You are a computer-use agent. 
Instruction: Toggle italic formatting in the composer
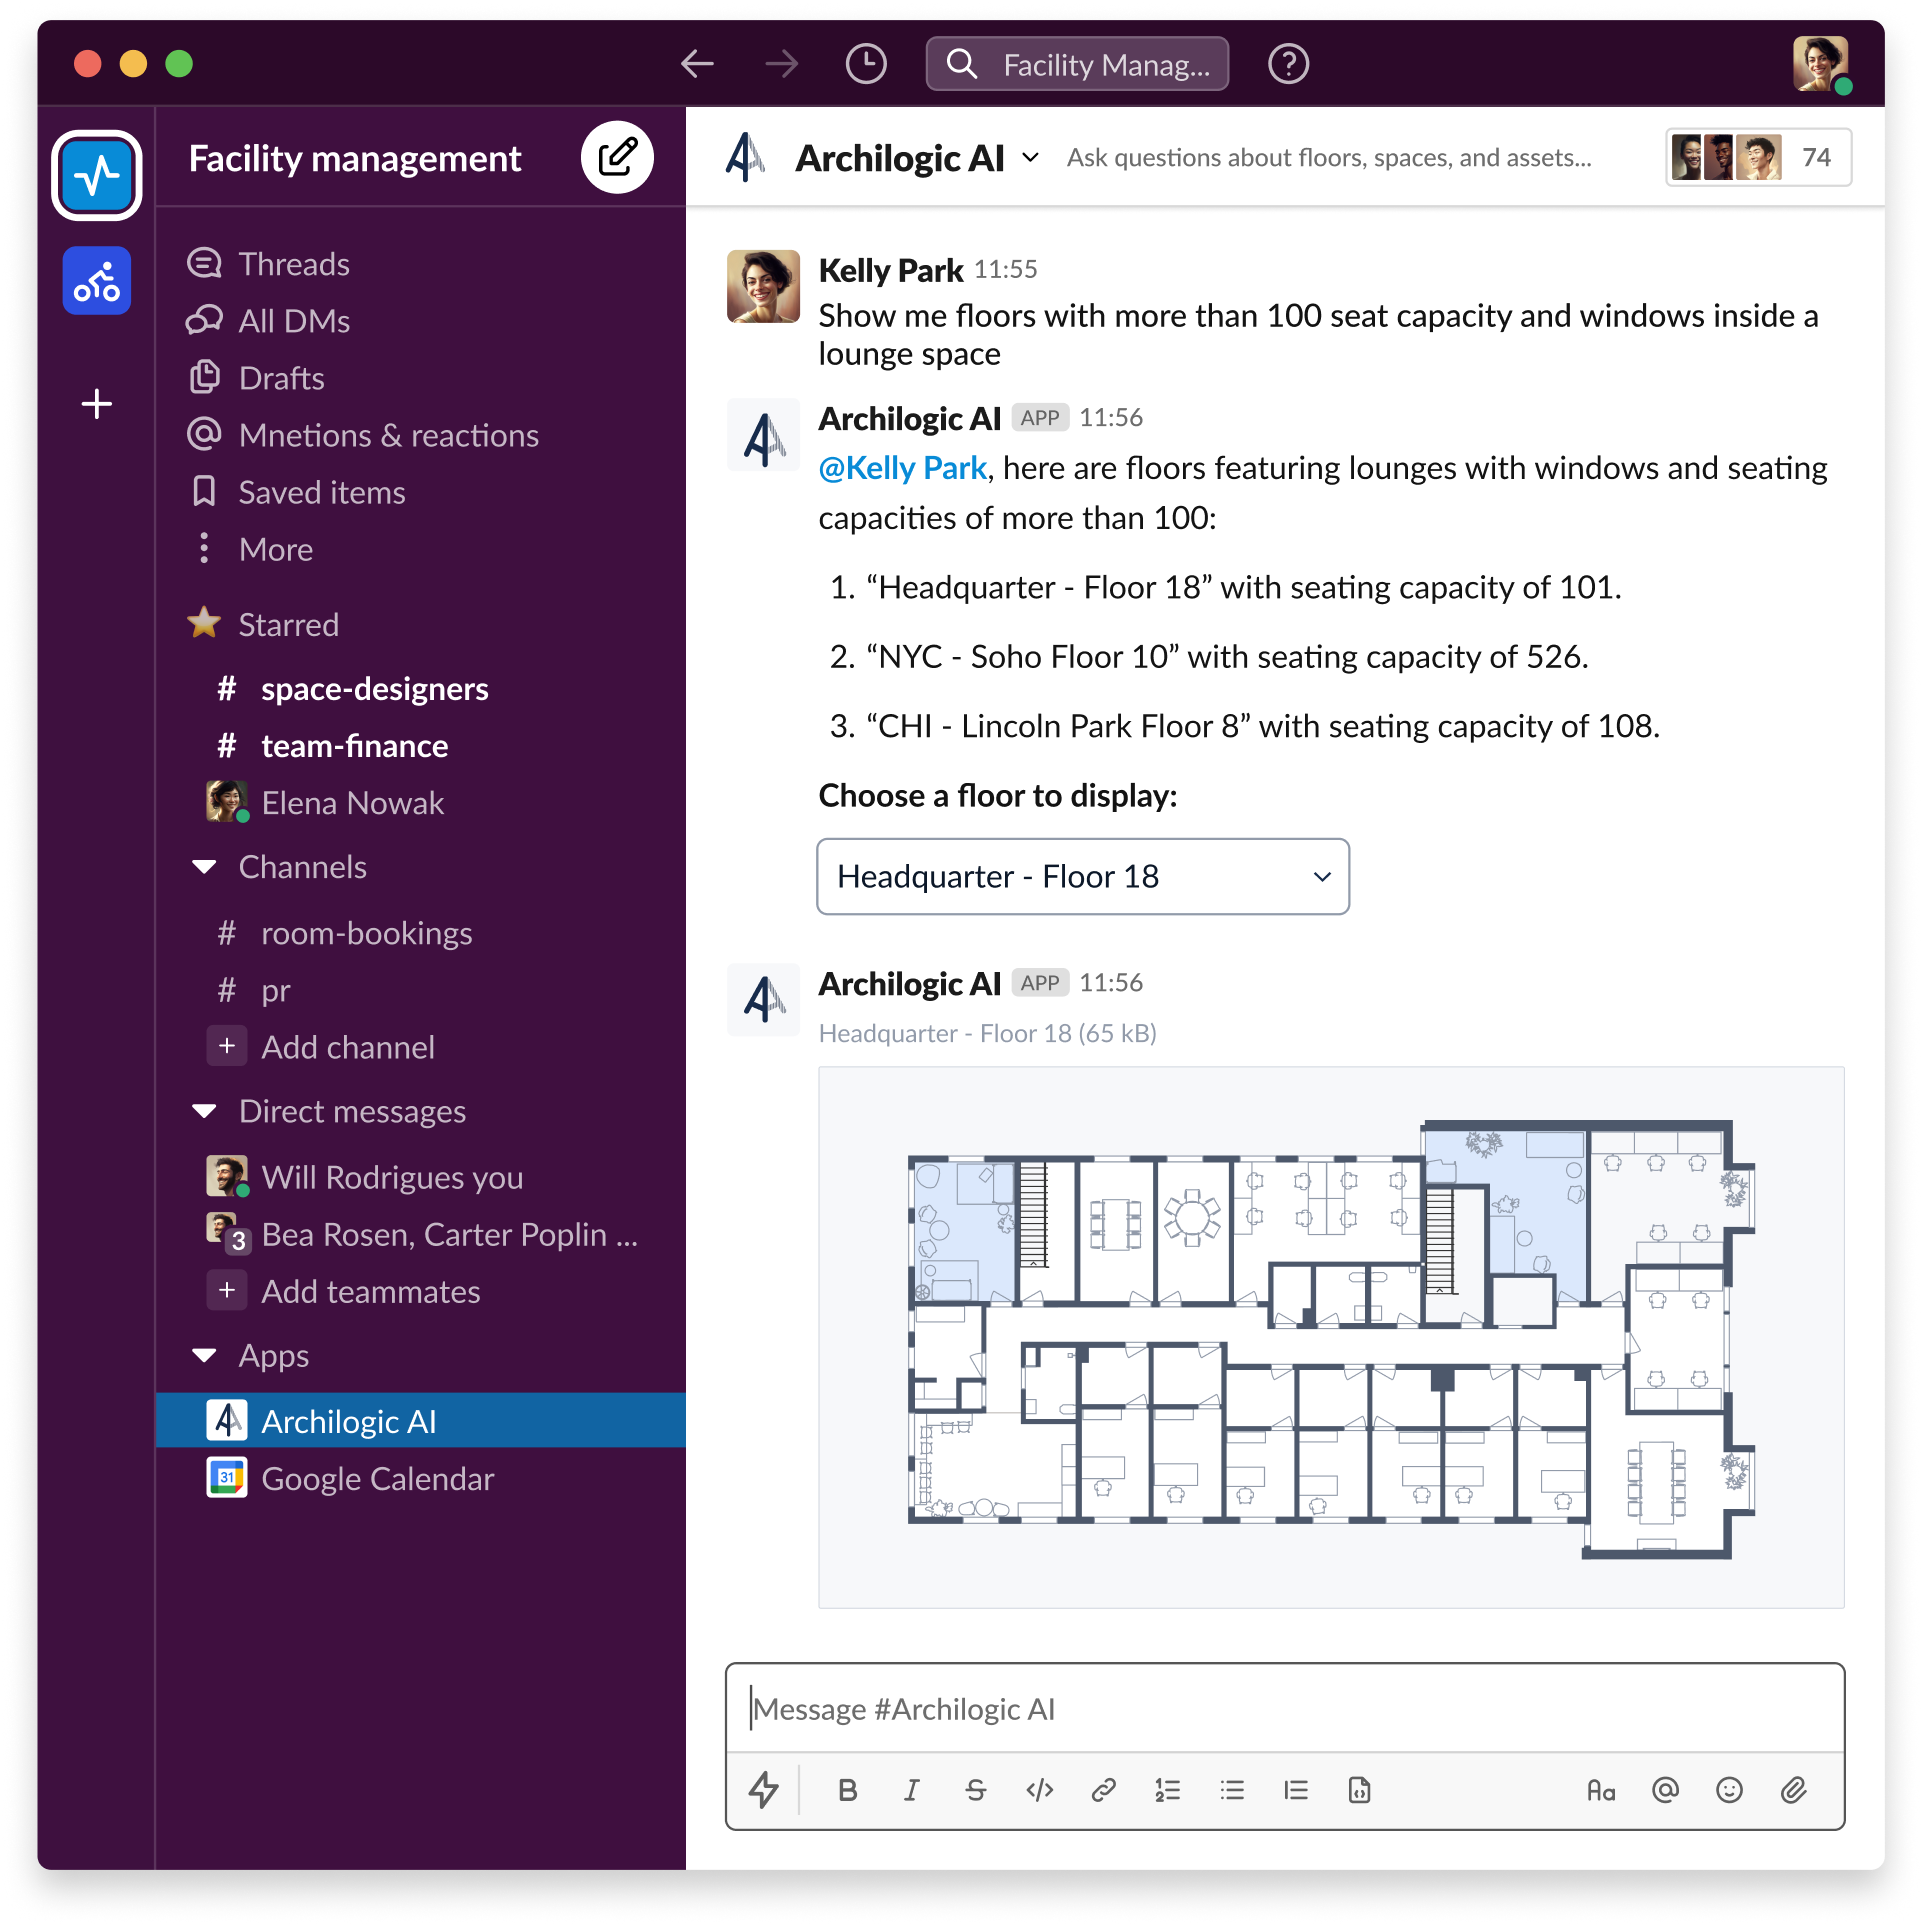tap(911, 1790)
